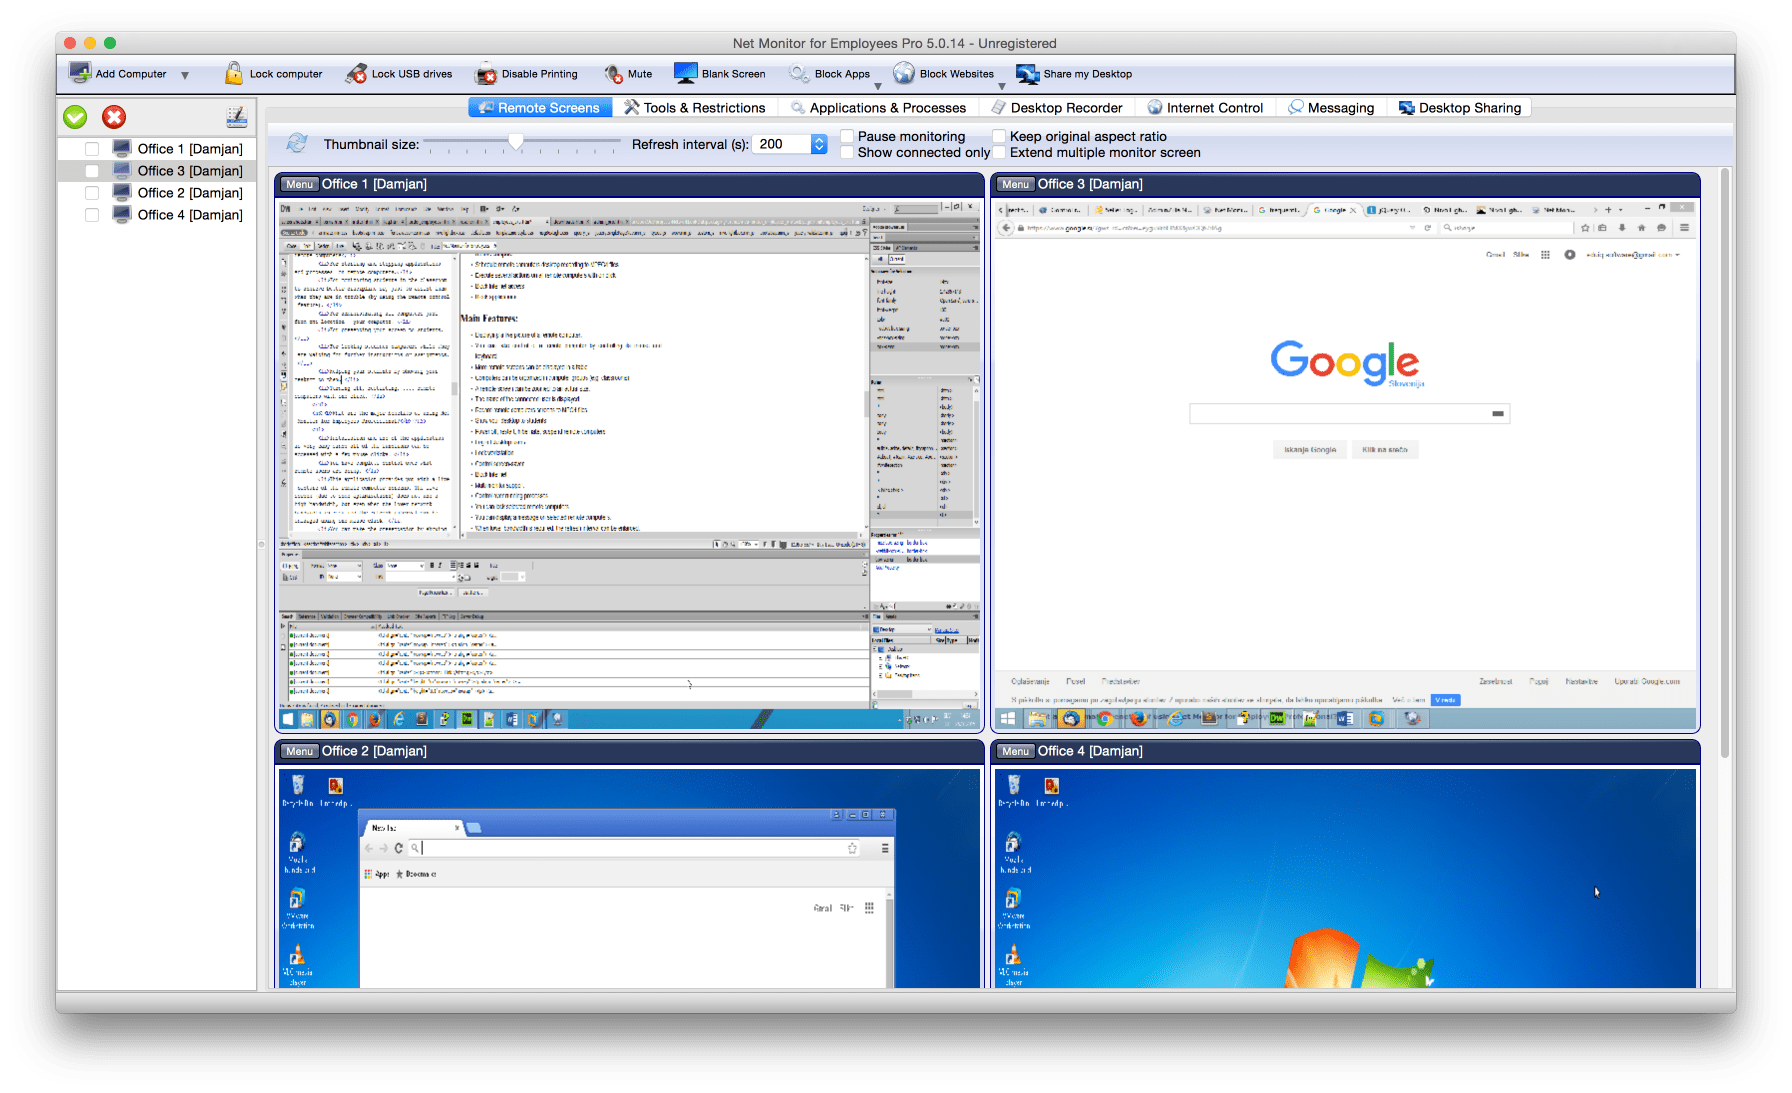Toggle the Keep original aspect ratio checkbox
The width and height of the screenshot is (1792, 1093).
click(x=999, y=136)
